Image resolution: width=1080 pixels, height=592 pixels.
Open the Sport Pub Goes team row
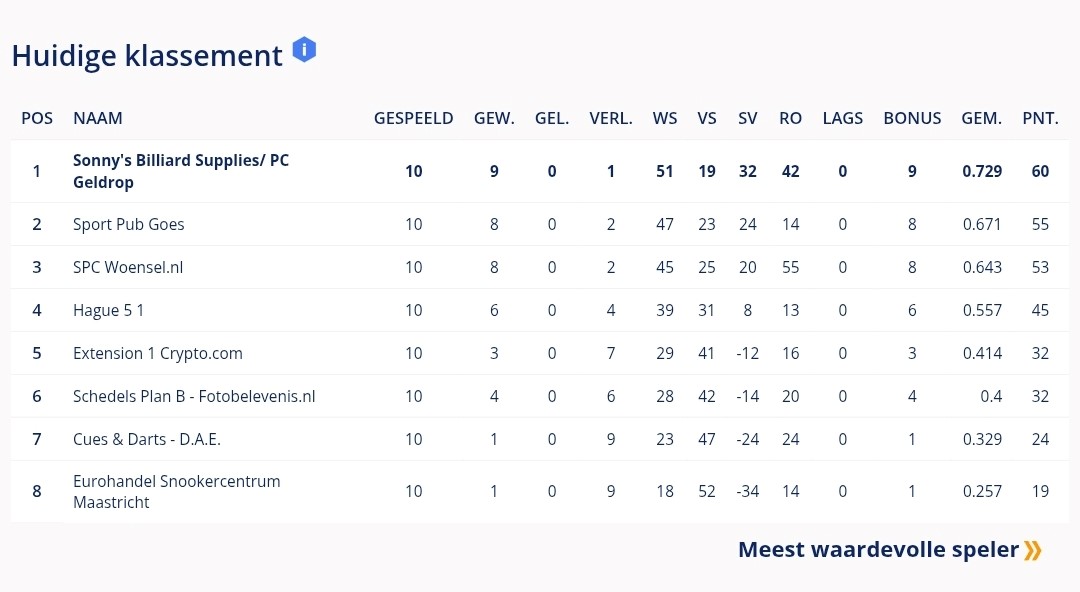click(539, 224)
